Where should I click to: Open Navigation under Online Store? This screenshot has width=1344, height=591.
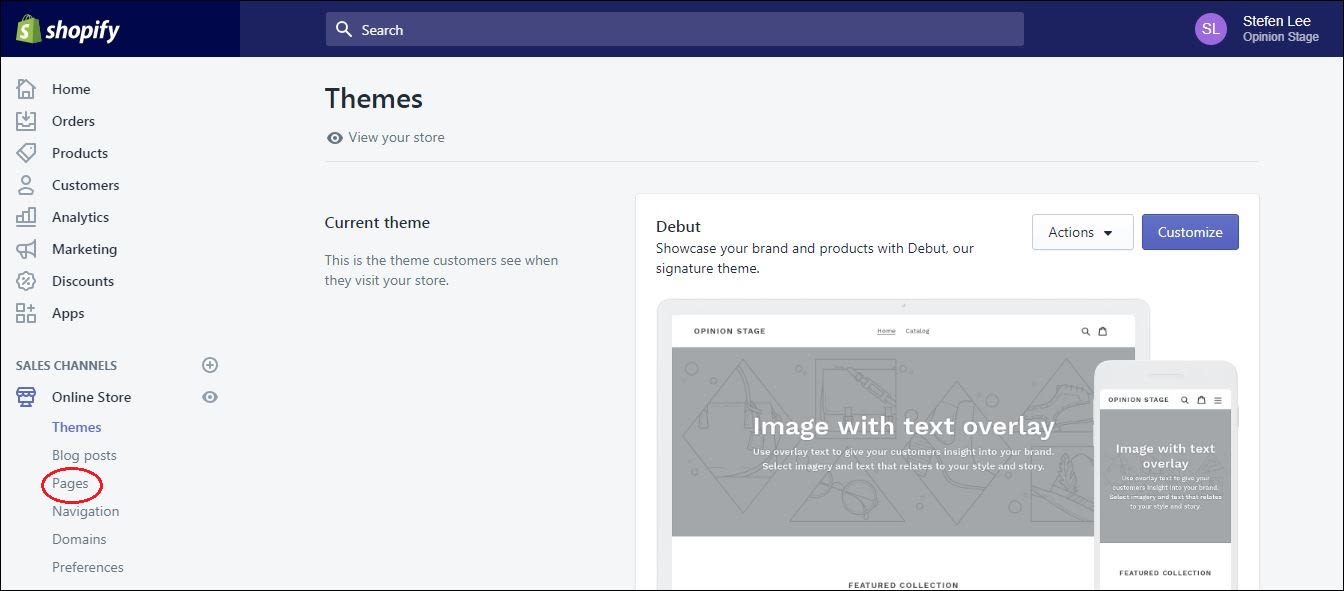[86, 511]
